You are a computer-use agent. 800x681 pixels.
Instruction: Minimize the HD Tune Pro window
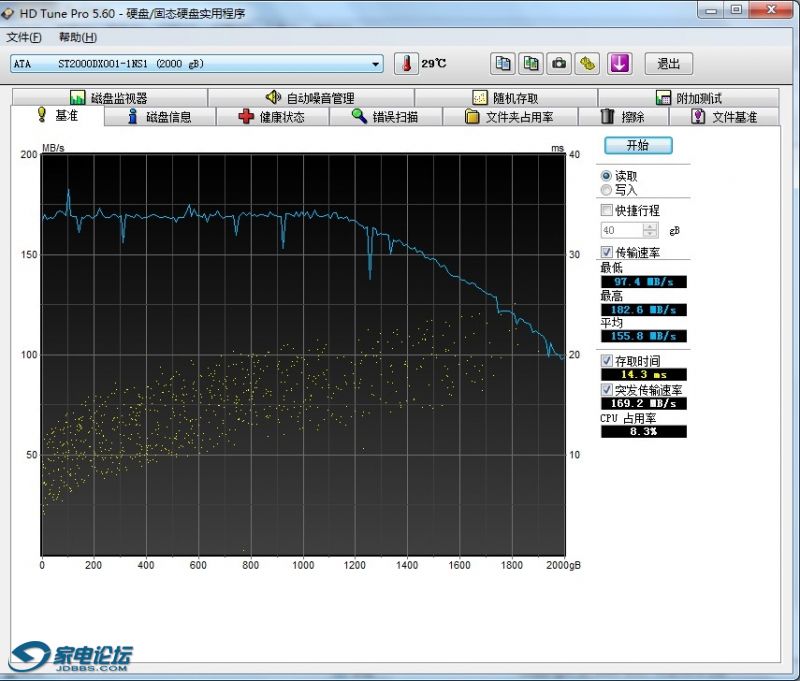pos(711,10)
